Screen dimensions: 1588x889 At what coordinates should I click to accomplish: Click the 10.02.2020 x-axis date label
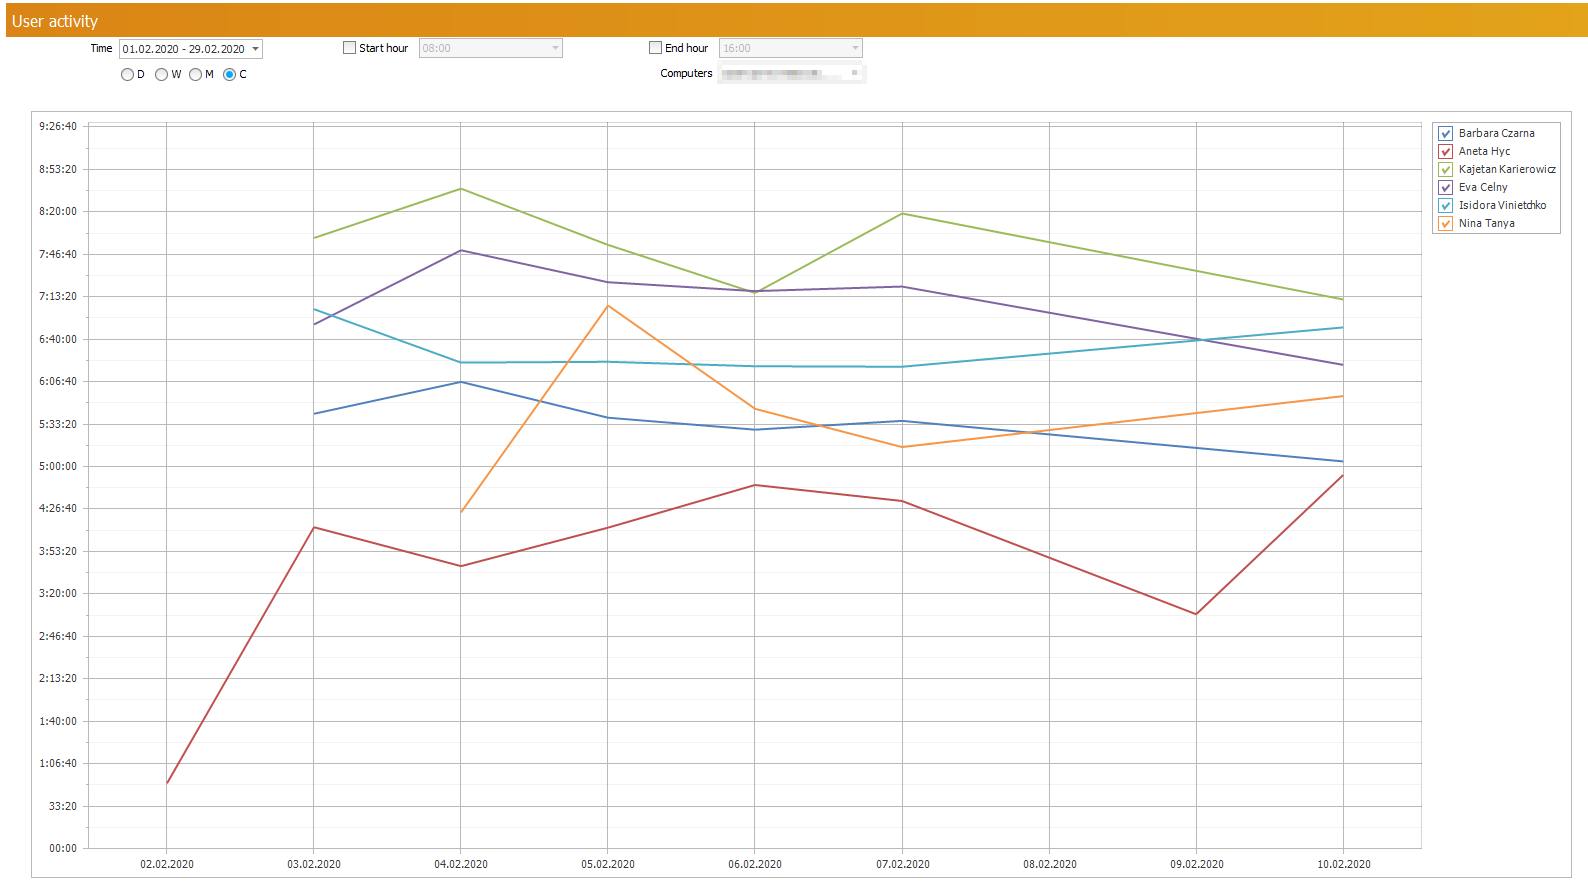(x=1343, y=864)
